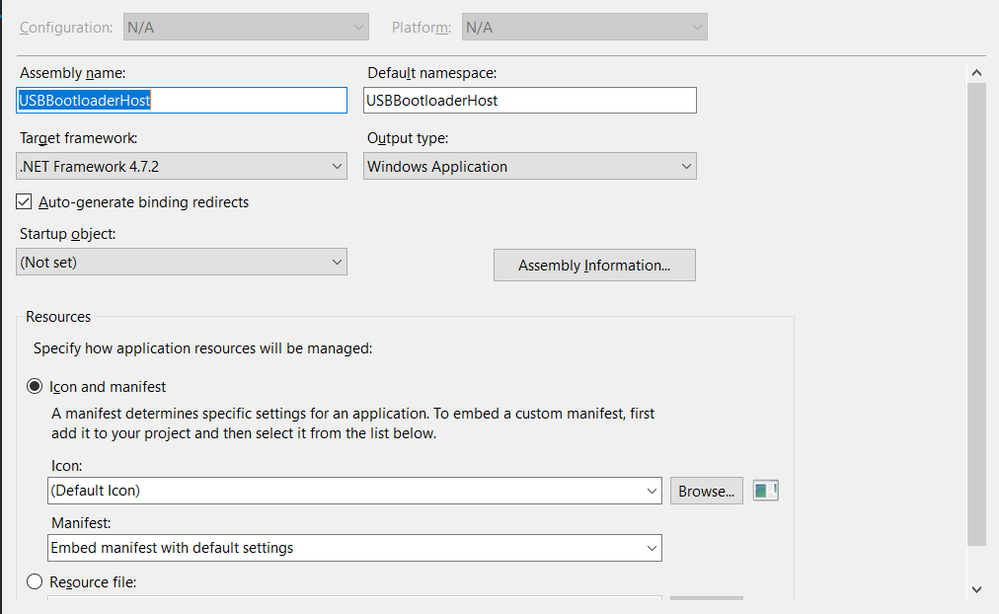This screenshot has height=614, width=999.
Task: Click the Manifest combo box dropdown arrow
Action: pos(650,547)
